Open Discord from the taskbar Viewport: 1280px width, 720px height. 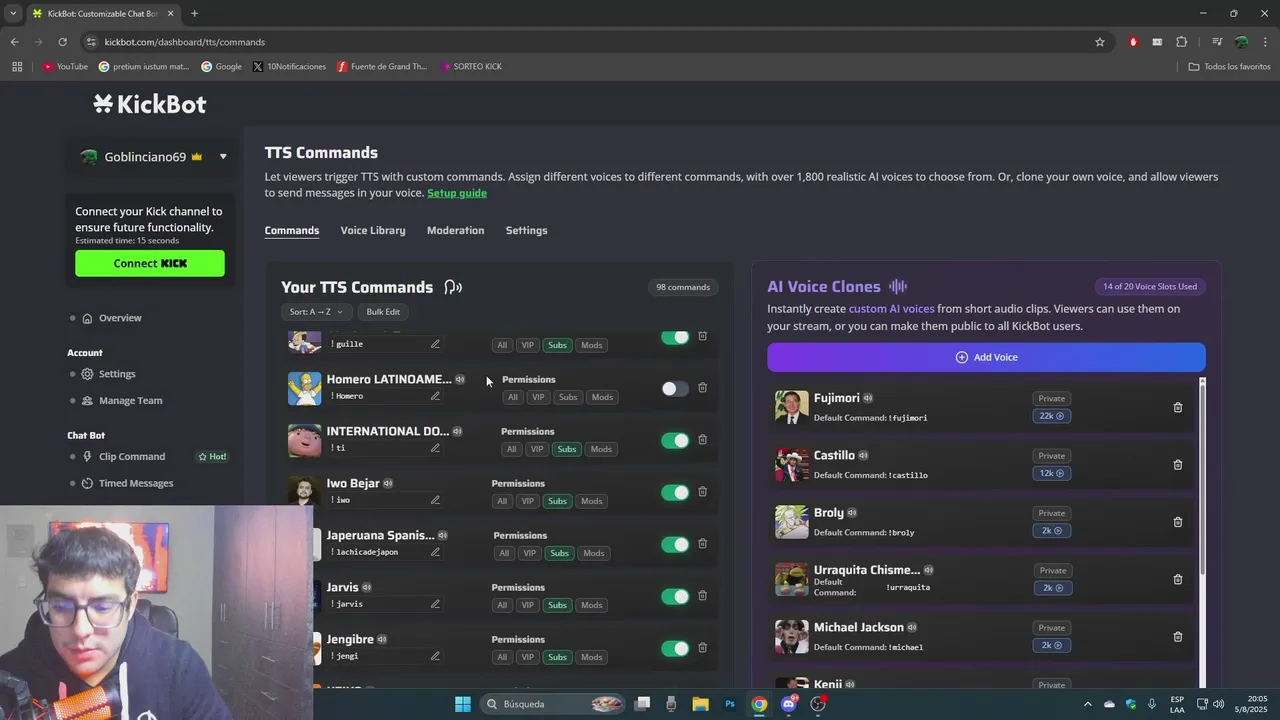789,704
